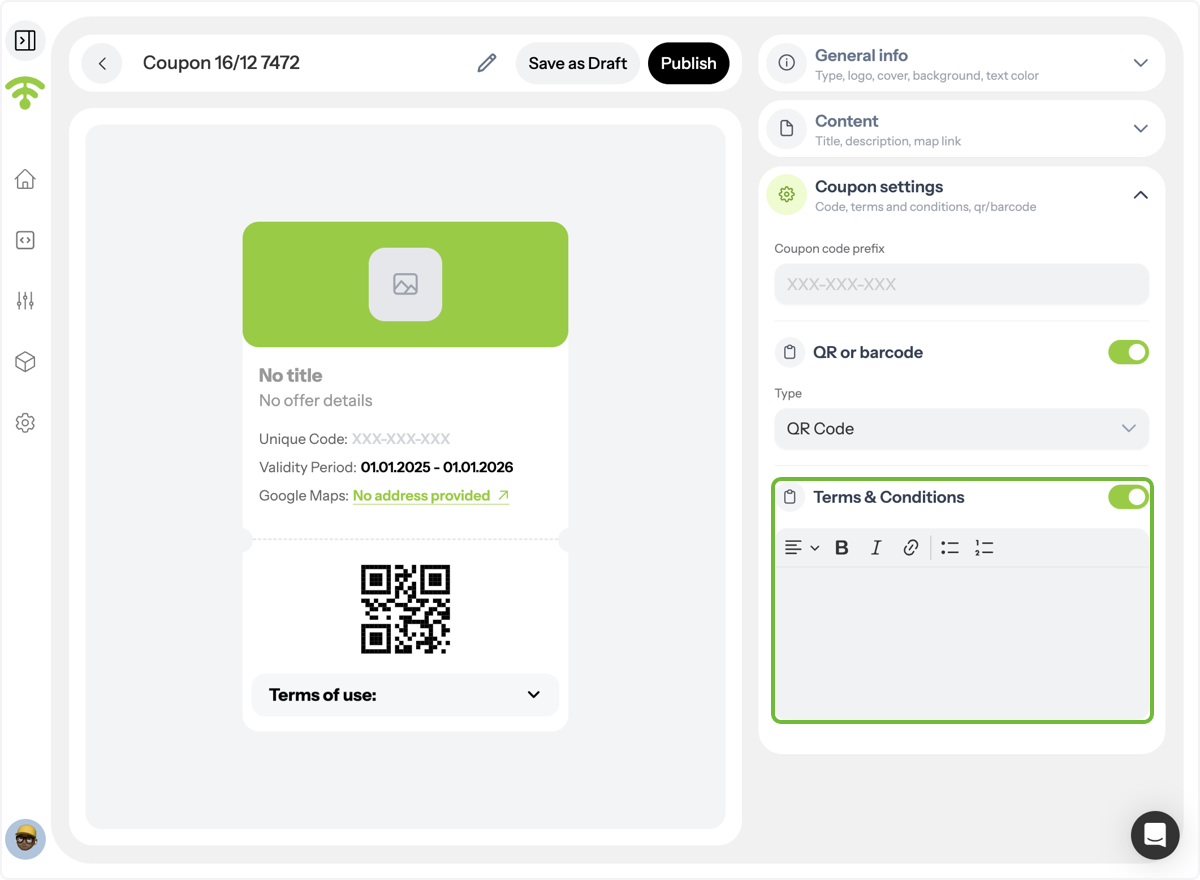The image size is (1200, 880).
Task: Apply italic formatting in editor
Action: coord(876,548)
